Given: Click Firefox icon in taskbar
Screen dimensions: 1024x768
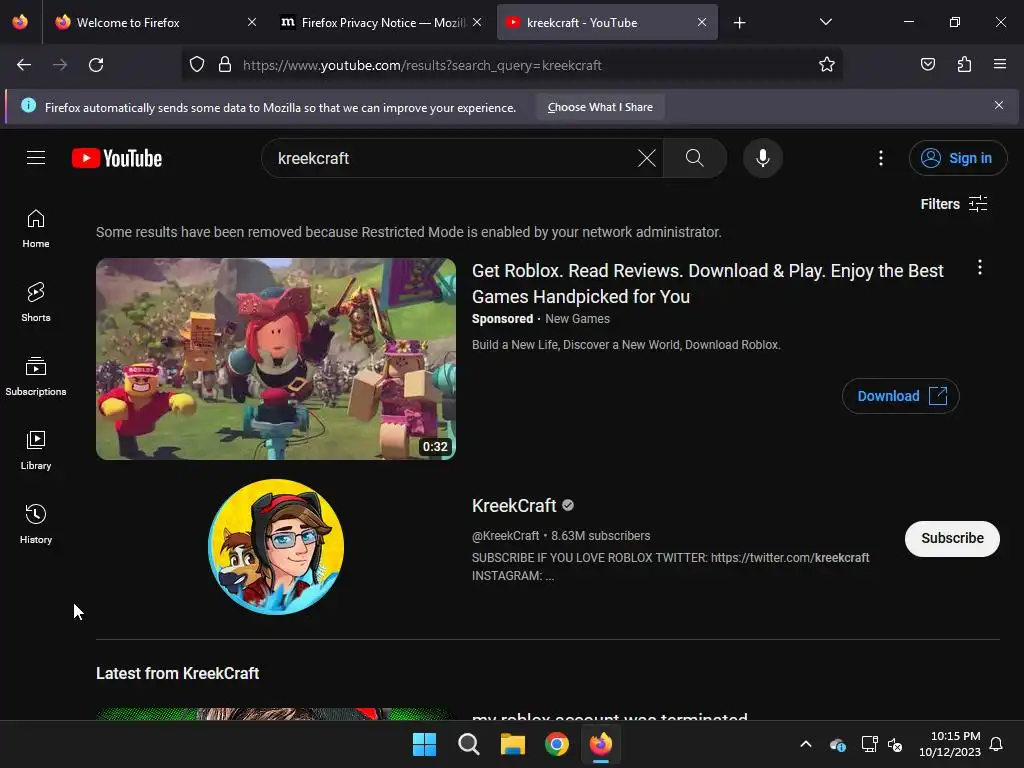Looking at the screenshot, I should pos(601,744).
